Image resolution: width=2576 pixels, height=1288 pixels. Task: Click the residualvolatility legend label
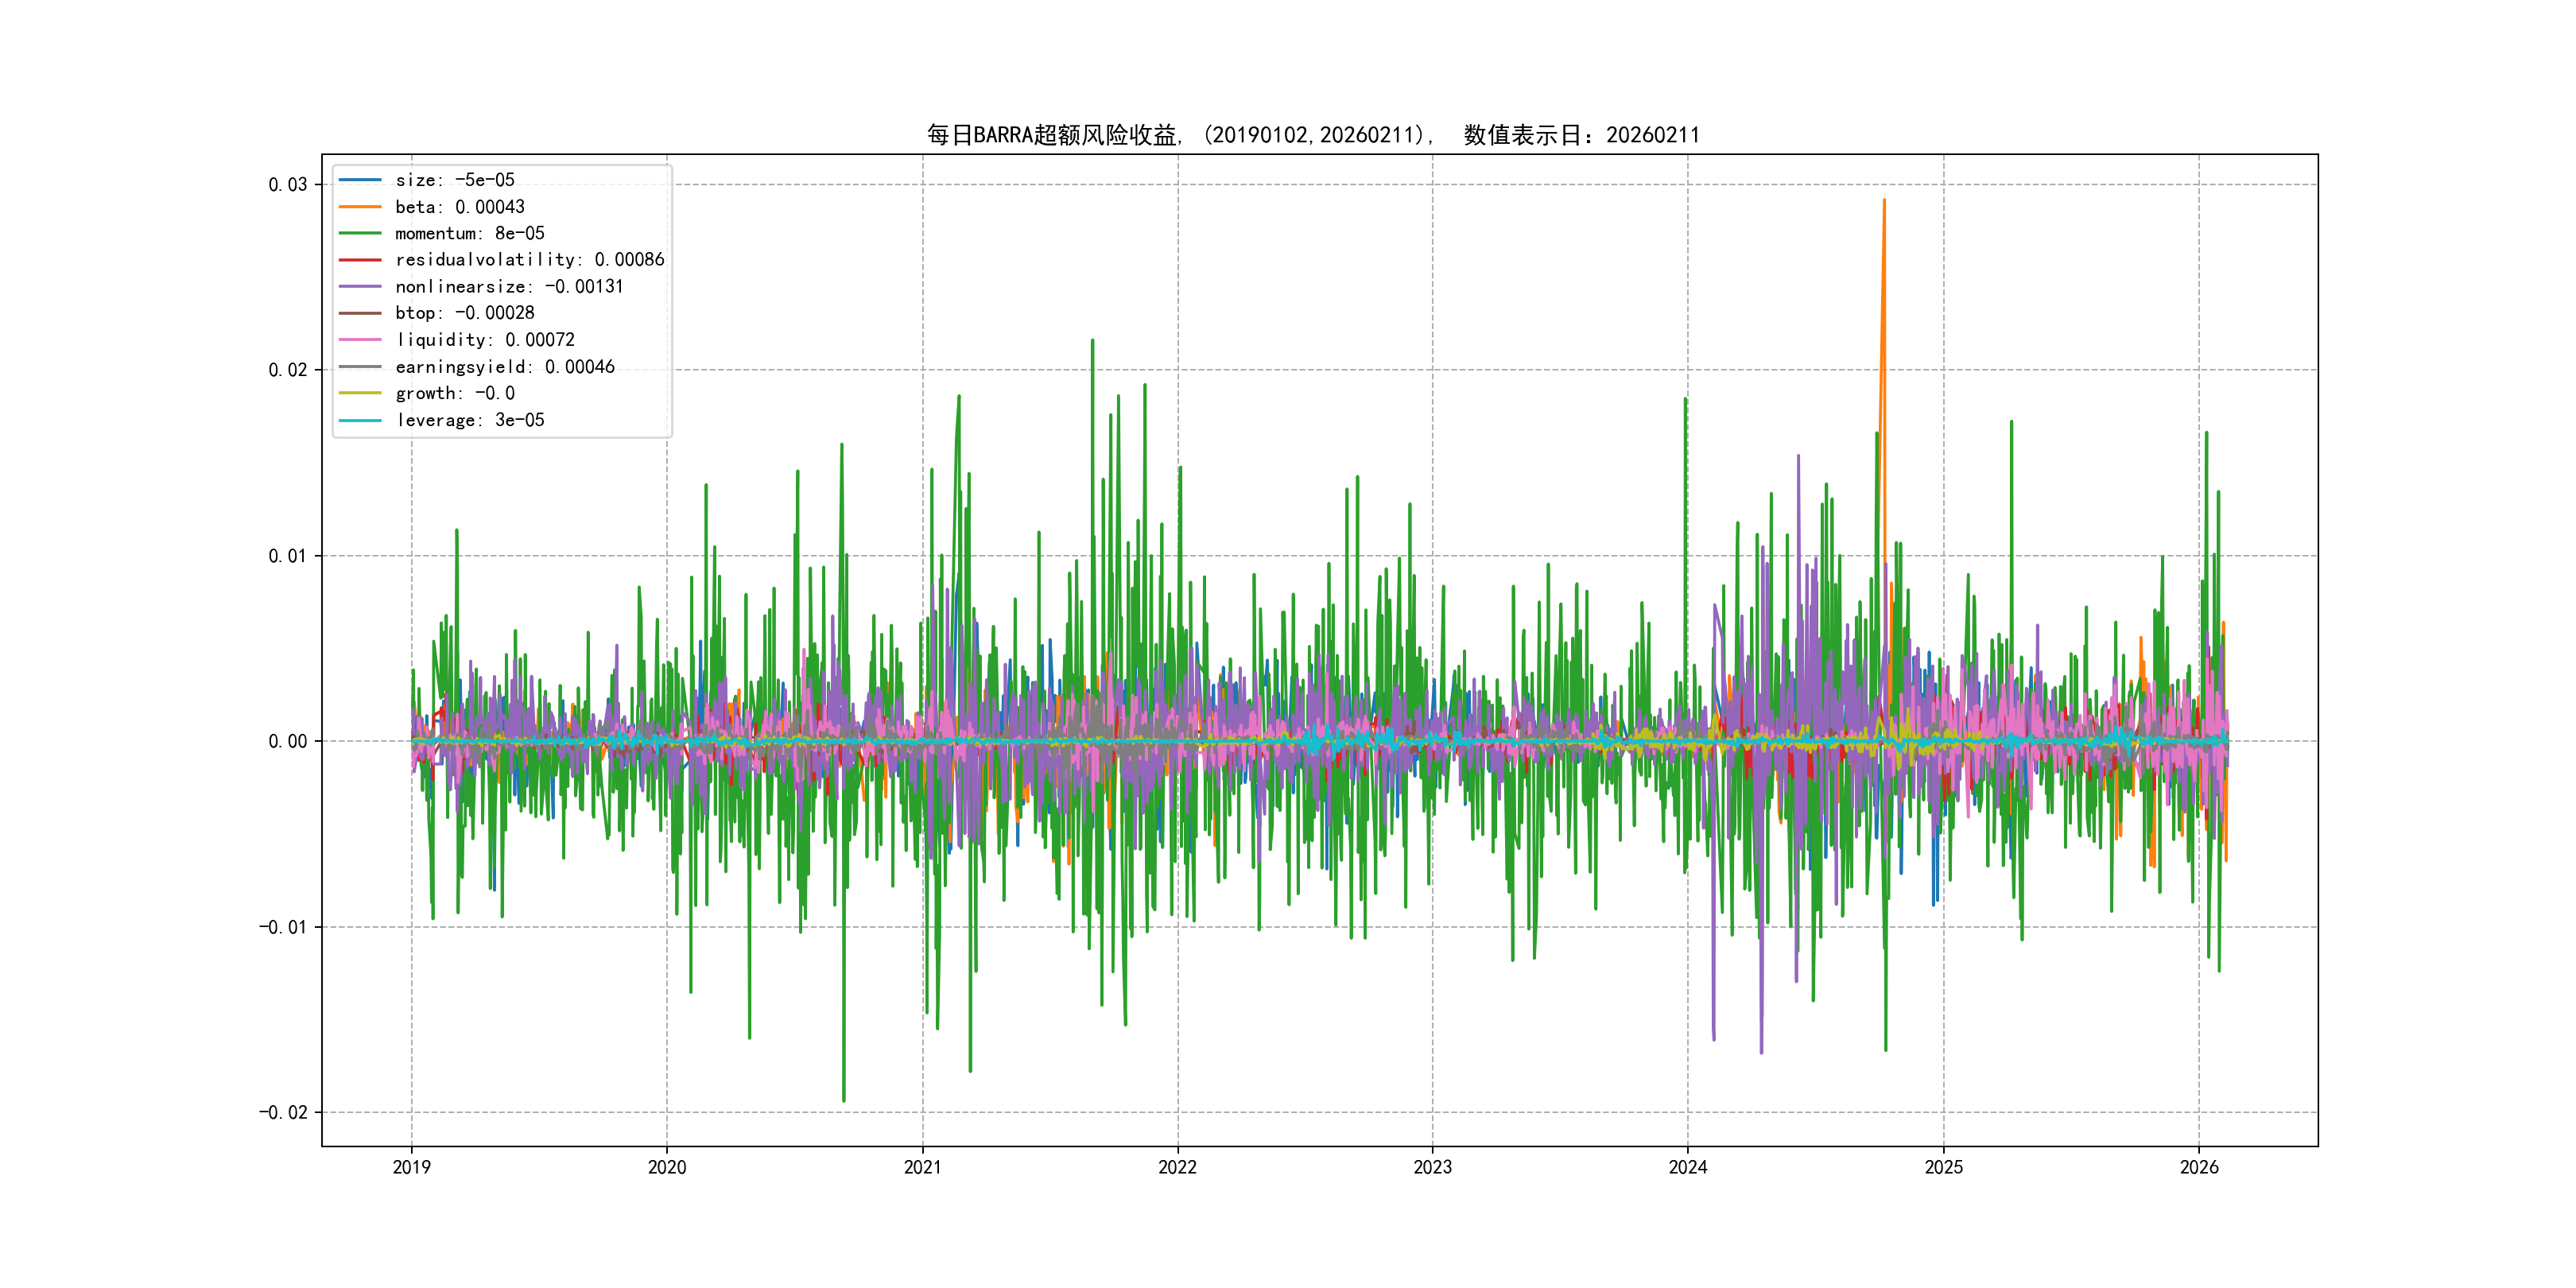point(529,260)
